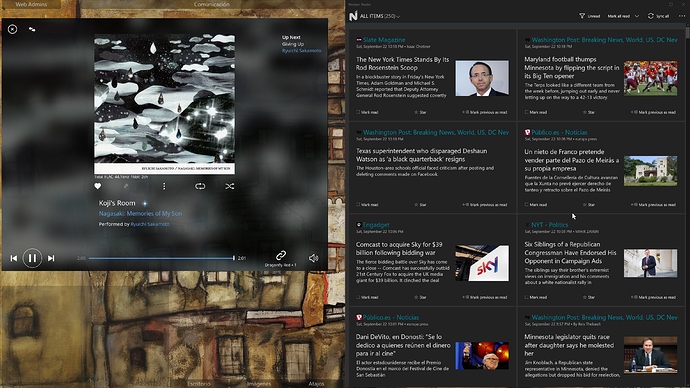Open the Texas superintendent resigns article

pyautogui.click(x=422, y=155)
